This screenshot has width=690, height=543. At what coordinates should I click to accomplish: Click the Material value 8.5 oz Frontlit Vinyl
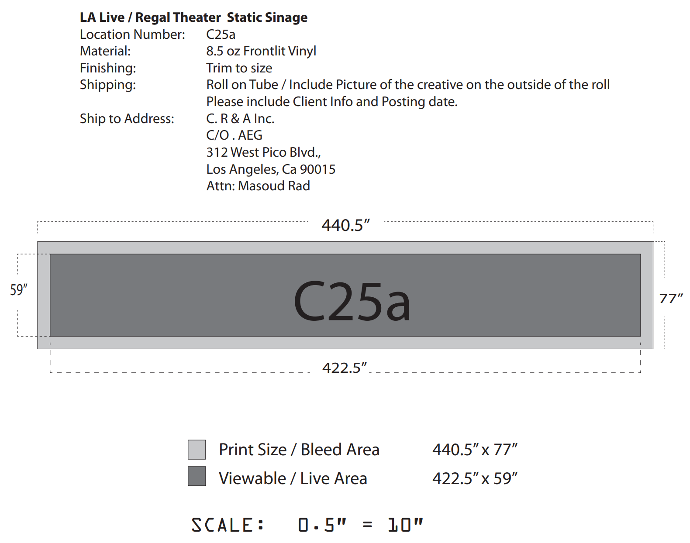pos(261,51)
